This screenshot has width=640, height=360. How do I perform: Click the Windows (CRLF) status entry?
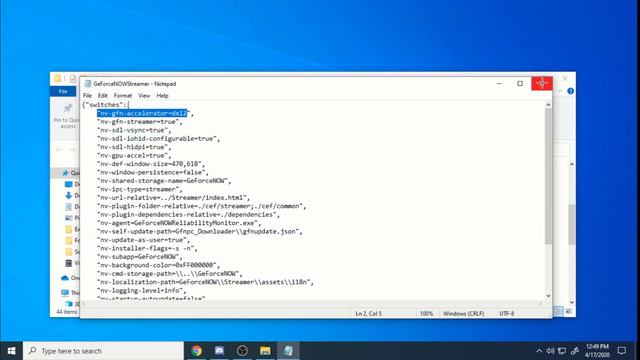coord(463,313)
